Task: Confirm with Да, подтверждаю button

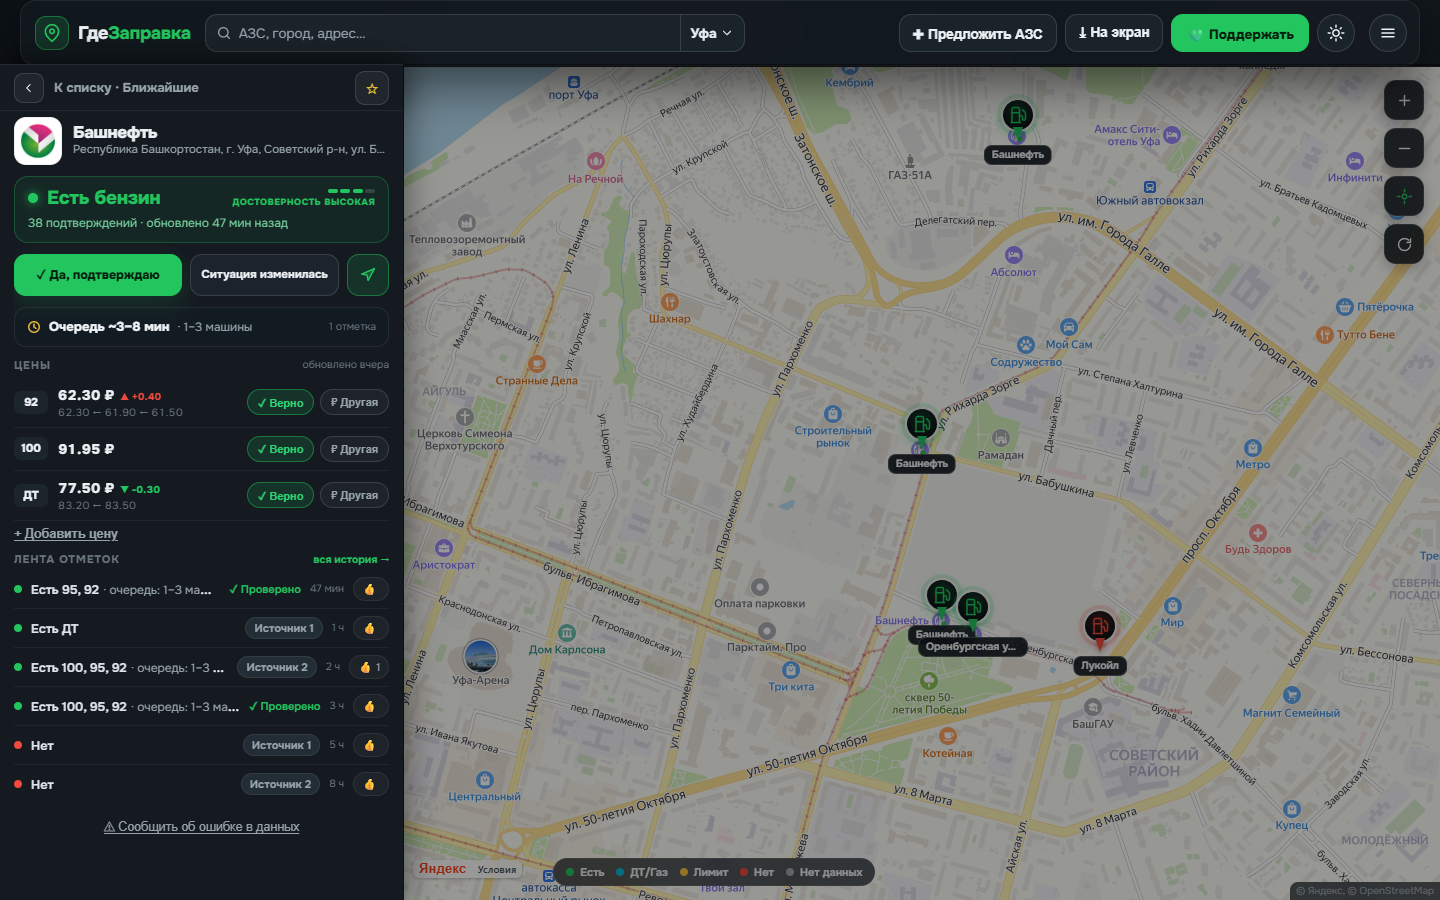Action: click(98, 275)
